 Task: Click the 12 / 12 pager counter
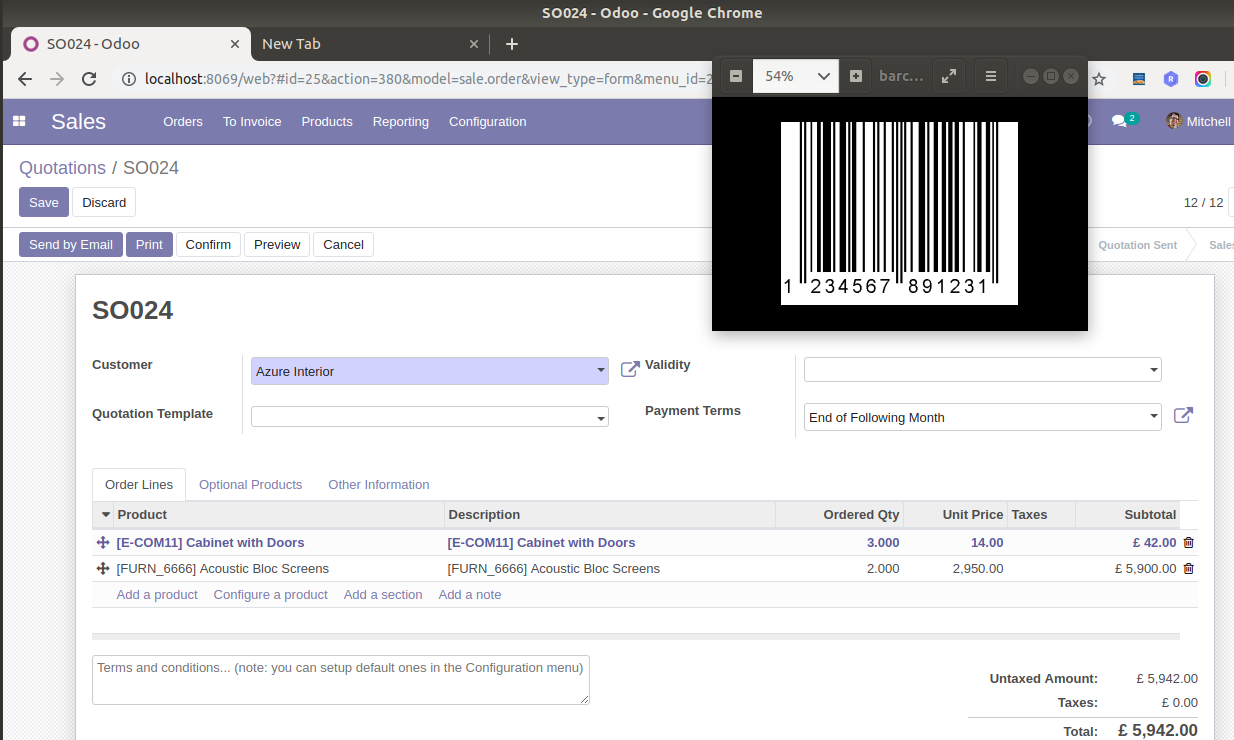pyautogui.click(x=1203, y=202)
